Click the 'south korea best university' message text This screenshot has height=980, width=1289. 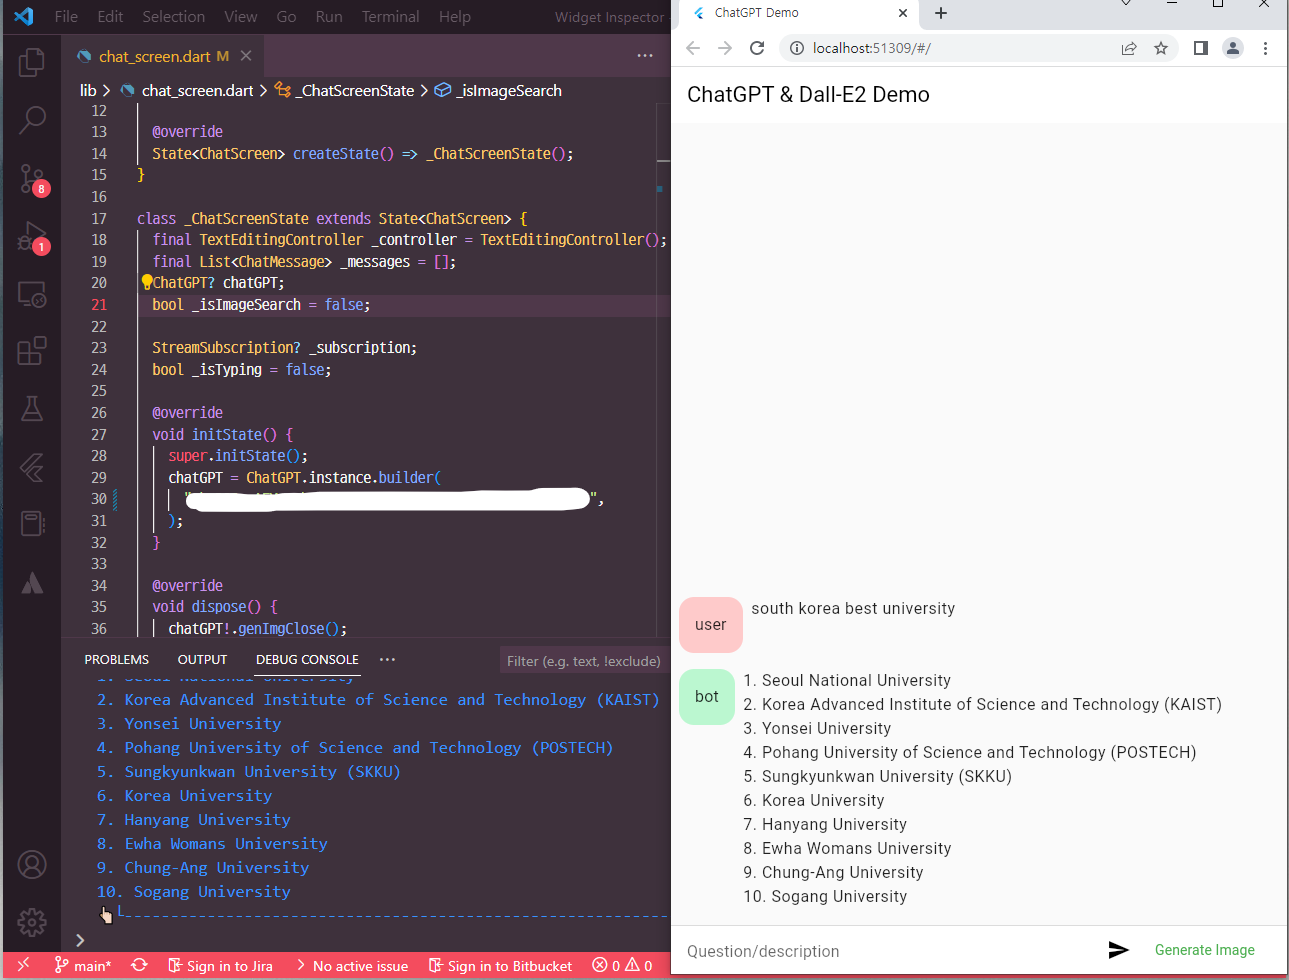click(x=853, y=608)
